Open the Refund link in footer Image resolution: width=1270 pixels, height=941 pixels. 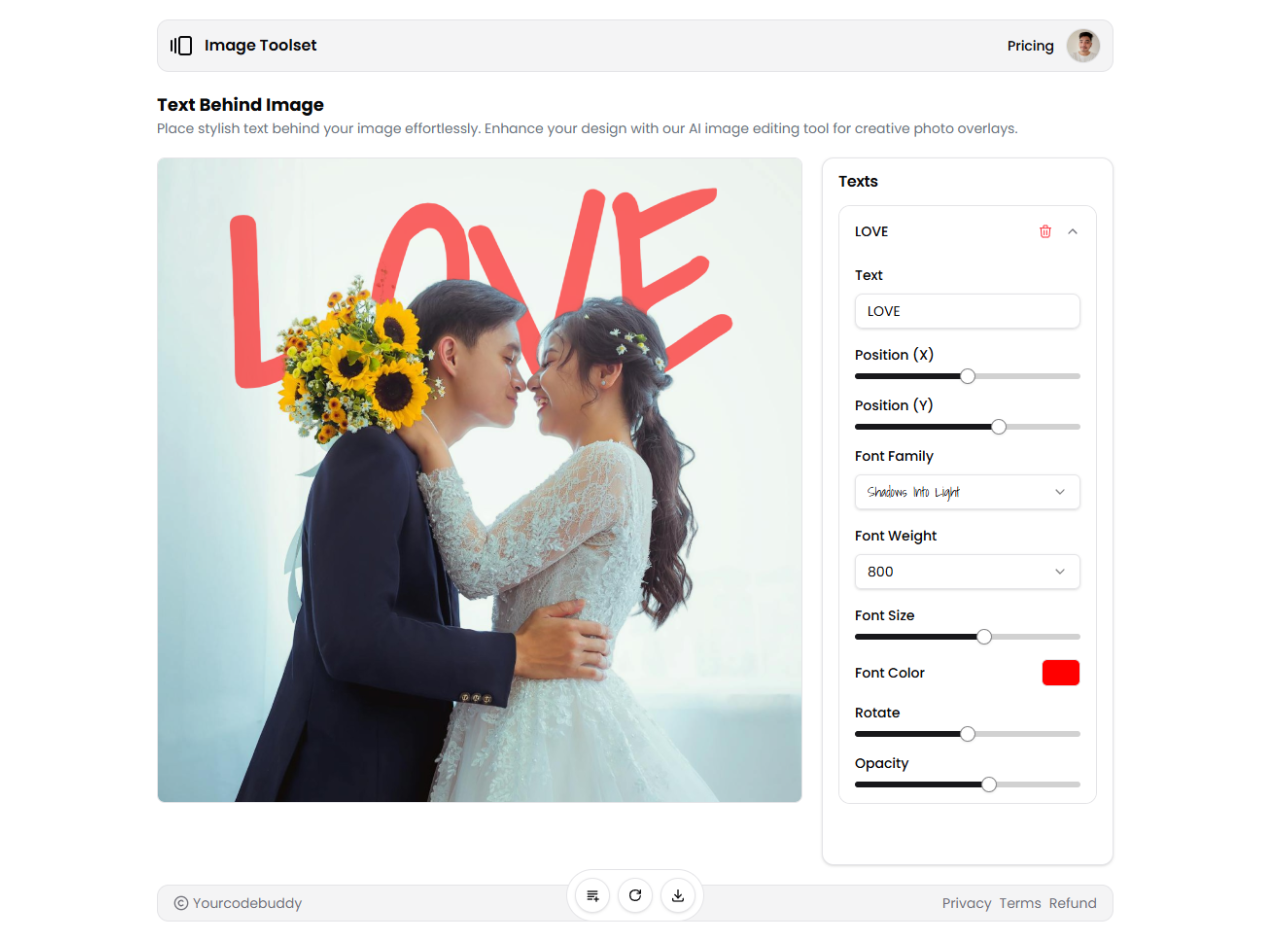(1072, 903)
